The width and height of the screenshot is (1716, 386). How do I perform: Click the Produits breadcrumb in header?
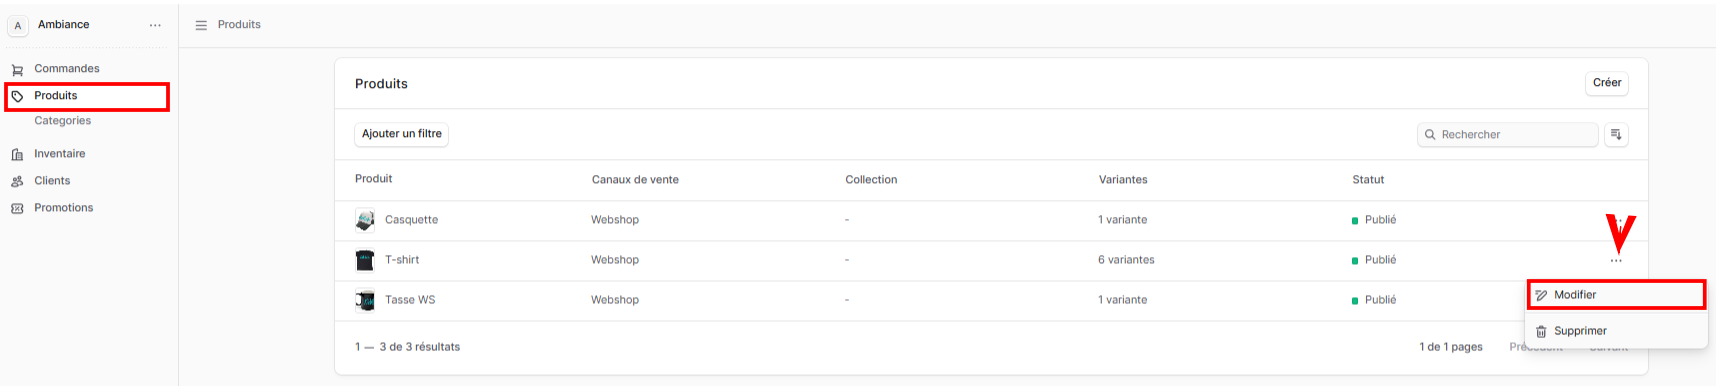pyautogui.click(x=239, y=25)
